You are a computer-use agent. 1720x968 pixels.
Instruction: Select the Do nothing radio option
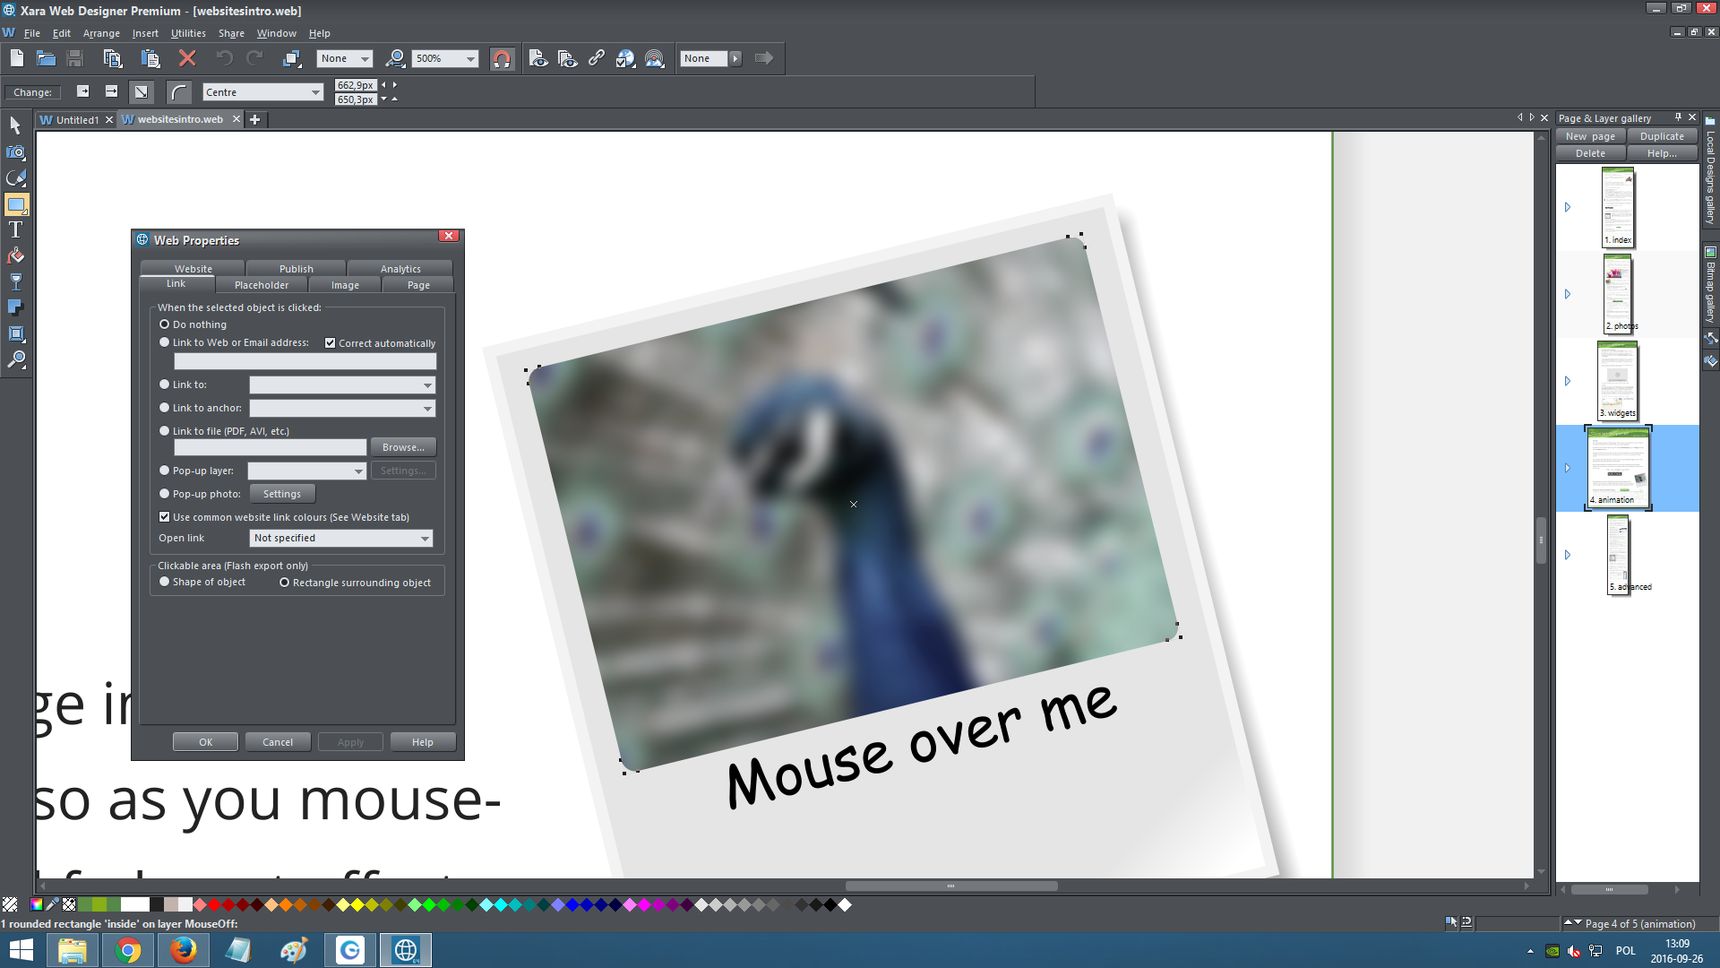point(165,324)
